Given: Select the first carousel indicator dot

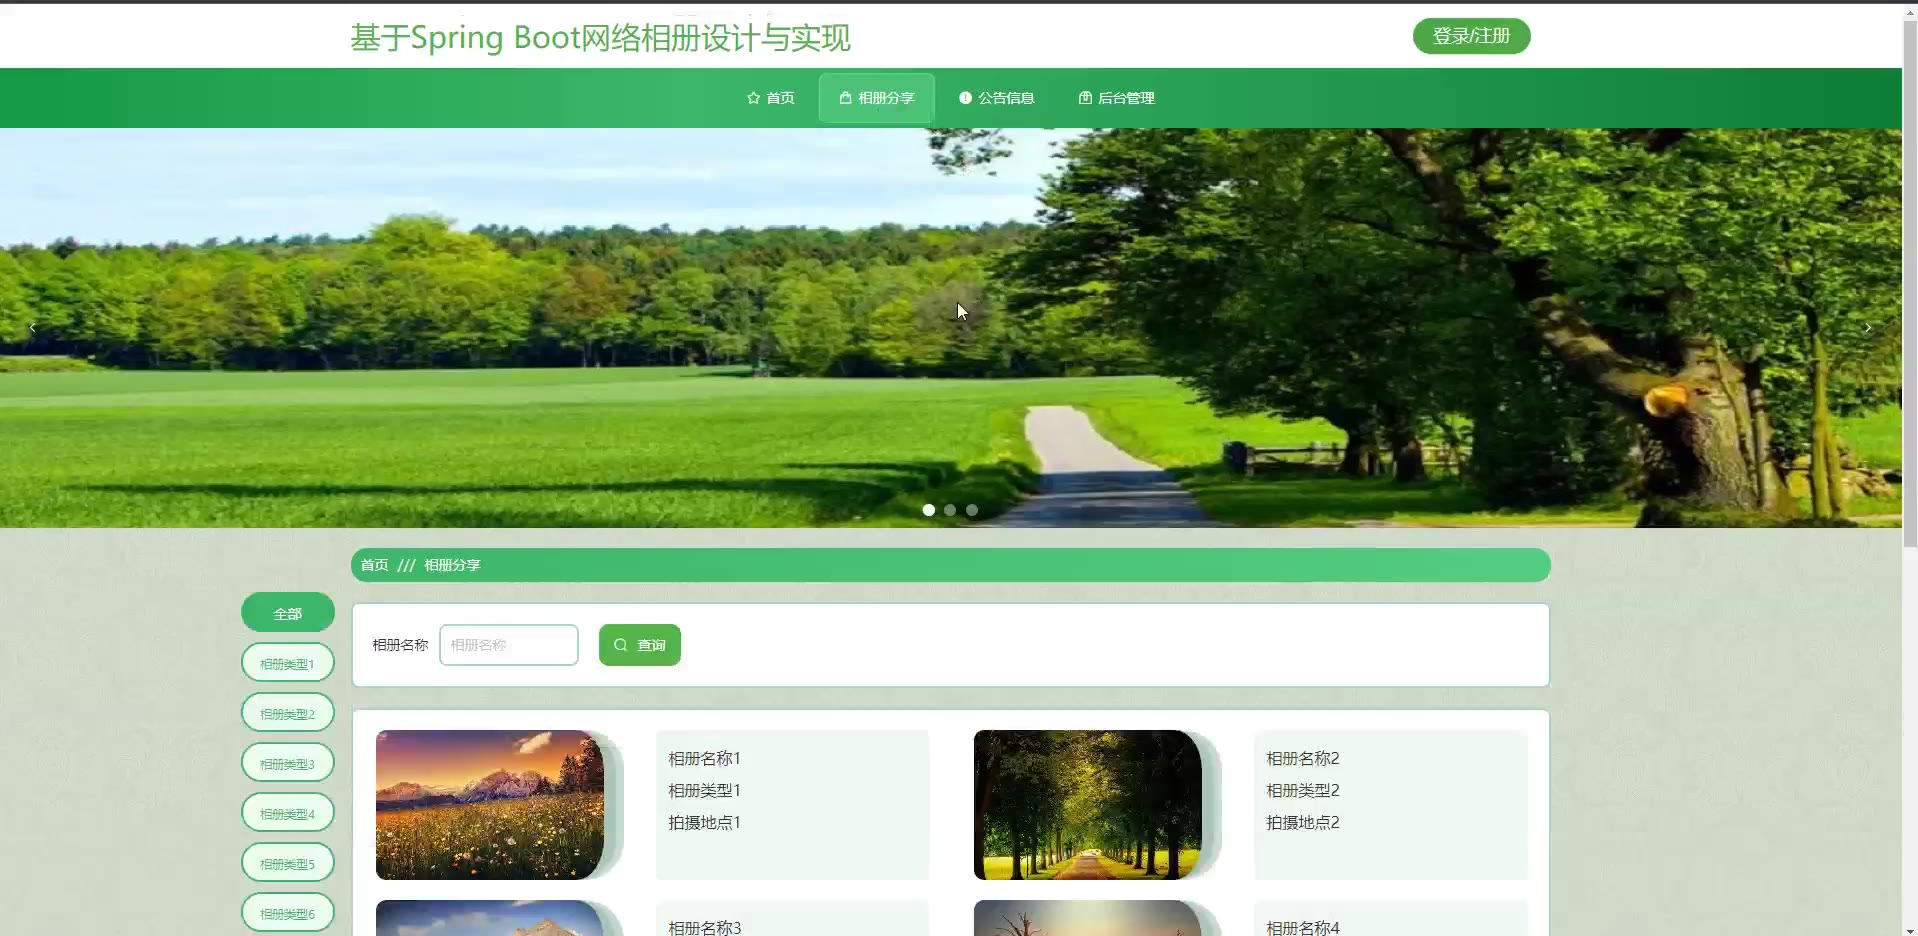Looking at the screenshot, I should (929, 510).
